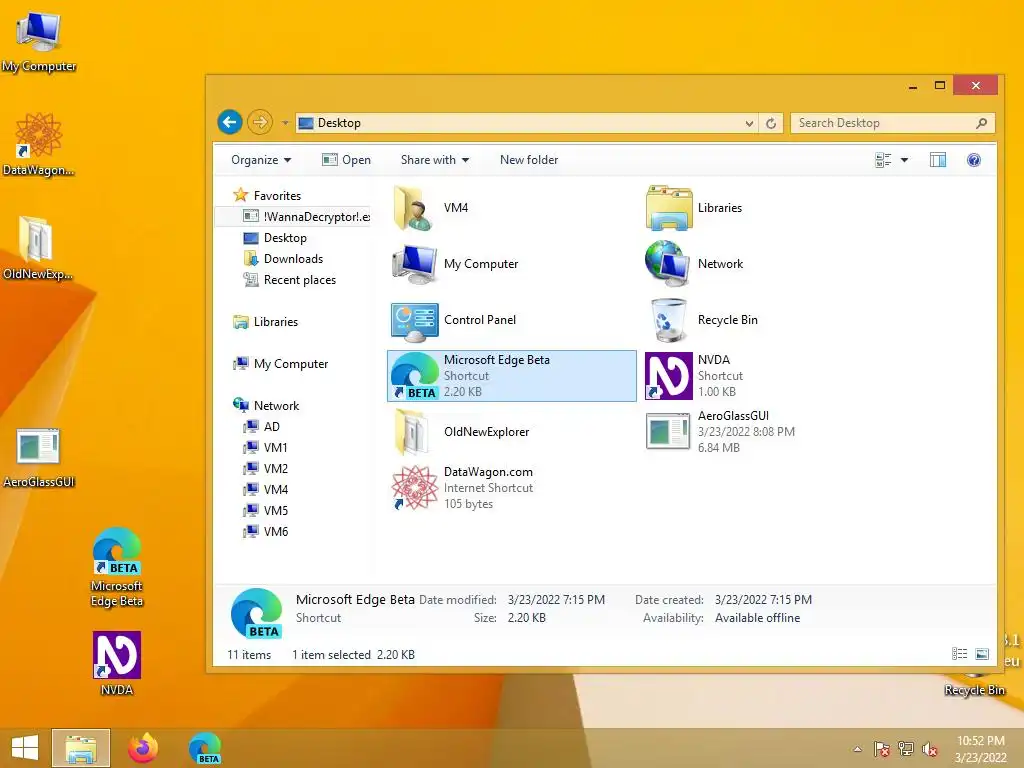Viewport: 1024px width, 768px height.
Task: Select OldNewExp folder on desktop
Action: (37, 247)
